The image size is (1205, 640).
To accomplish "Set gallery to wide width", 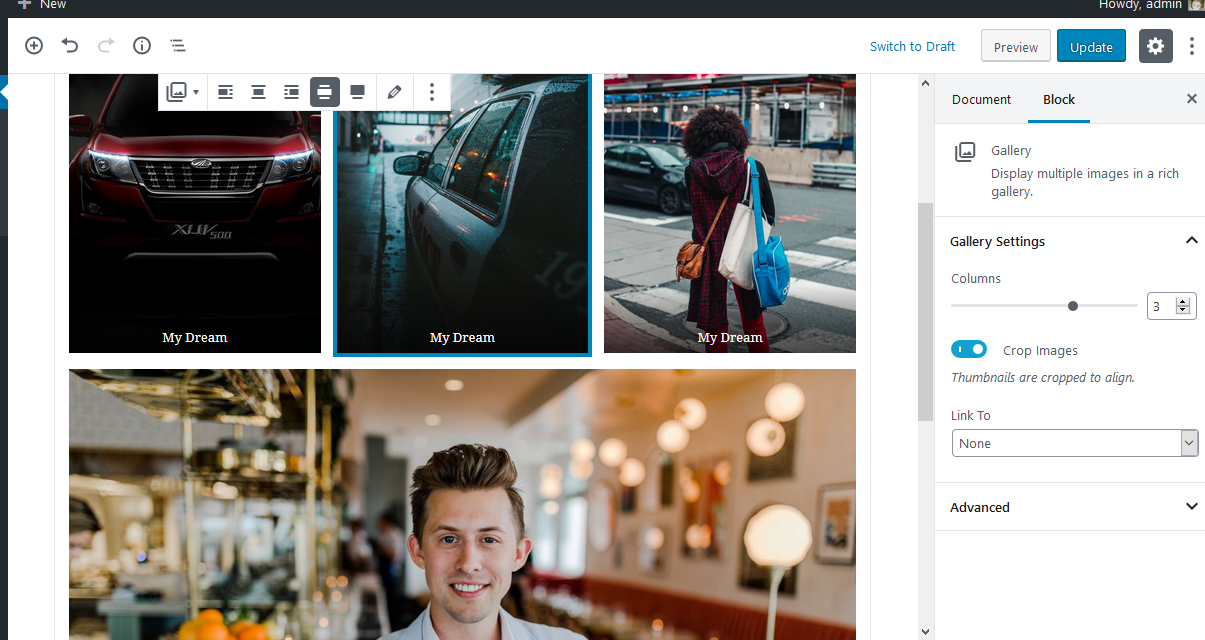I will point(324,92).
